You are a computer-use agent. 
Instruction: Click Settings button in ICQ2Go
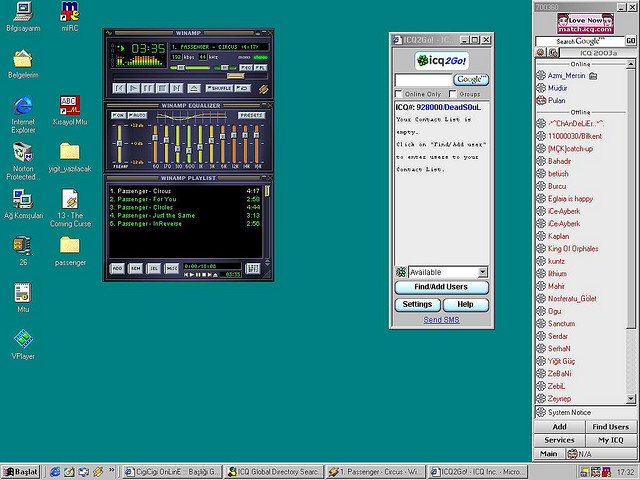(417, 304)
